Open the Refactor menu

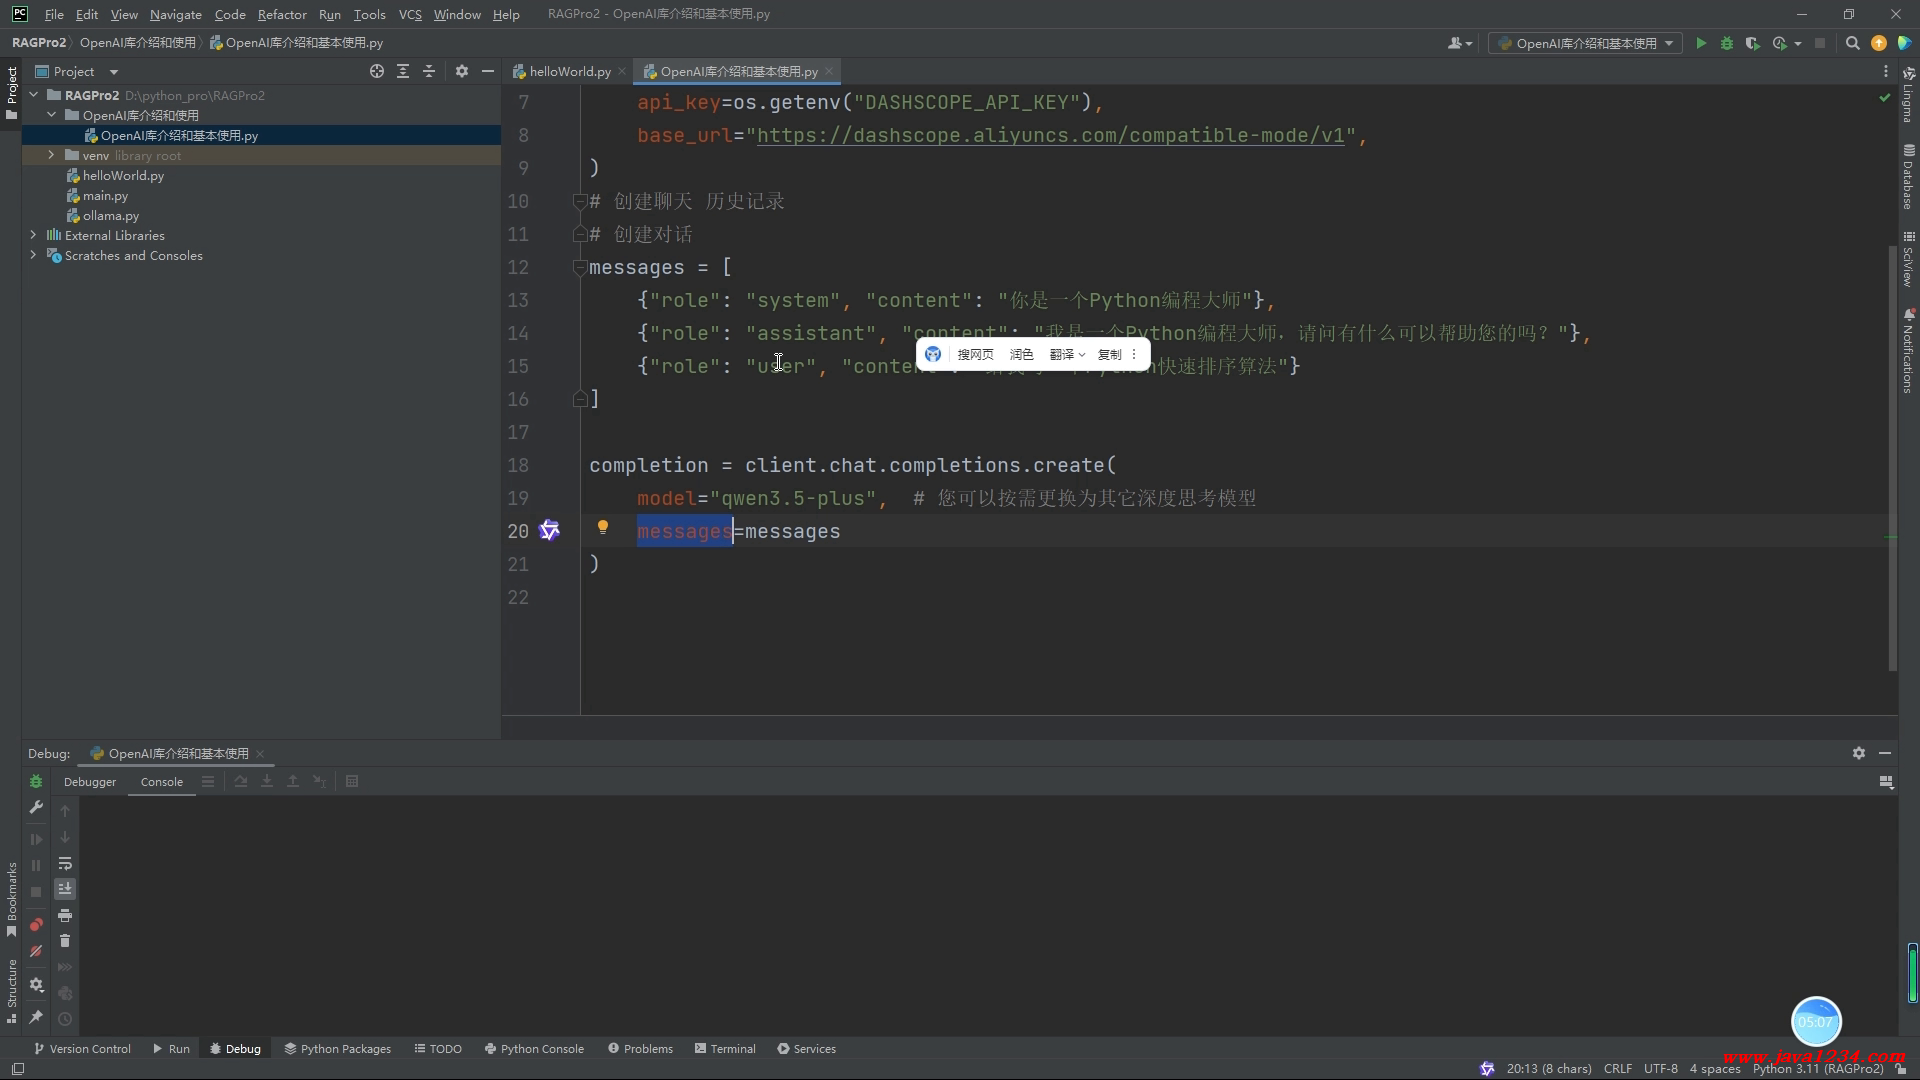point(281,14)
